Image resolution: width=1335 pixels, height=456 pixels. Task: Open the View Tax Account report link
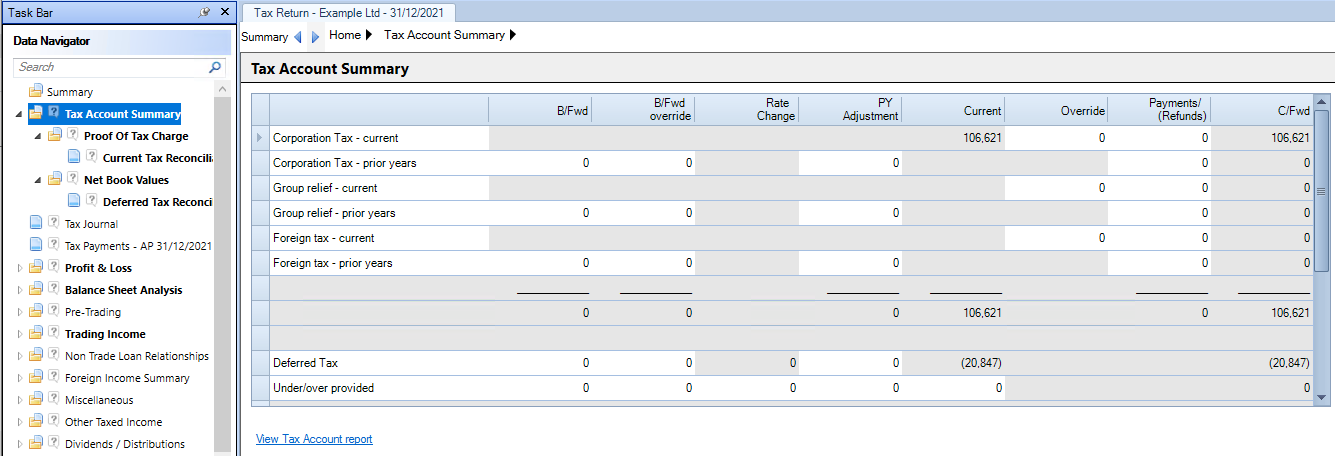point(314,439)
